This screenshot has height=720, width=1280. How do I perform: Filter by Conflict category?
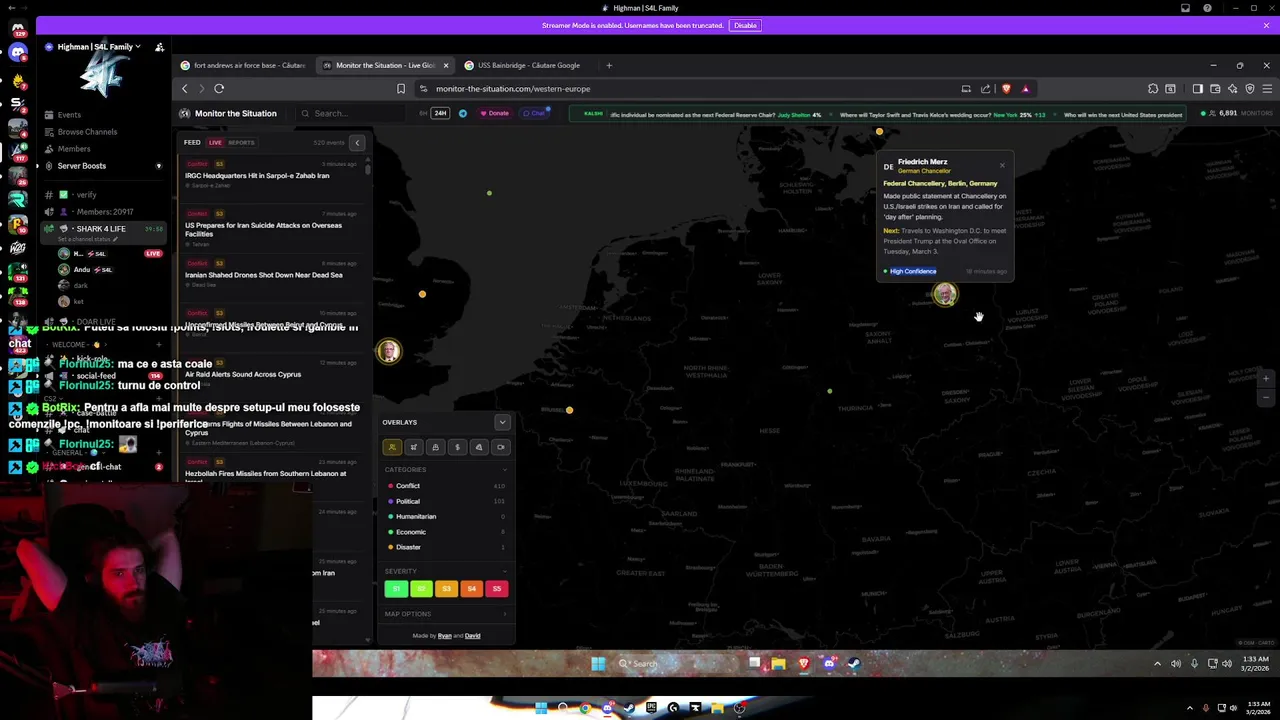click(407, 486)
